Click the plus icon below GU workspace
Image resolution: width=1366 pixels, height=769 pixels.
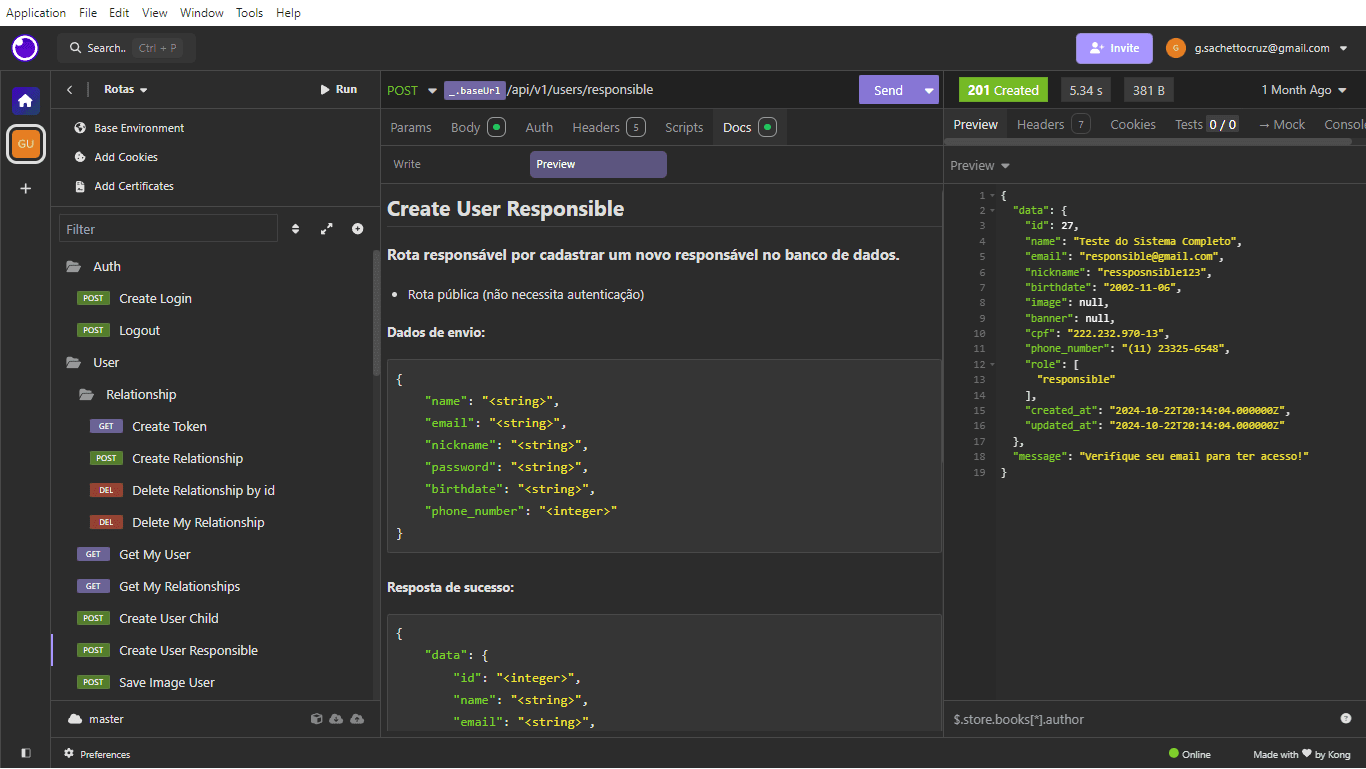click(x=25, y=188)
